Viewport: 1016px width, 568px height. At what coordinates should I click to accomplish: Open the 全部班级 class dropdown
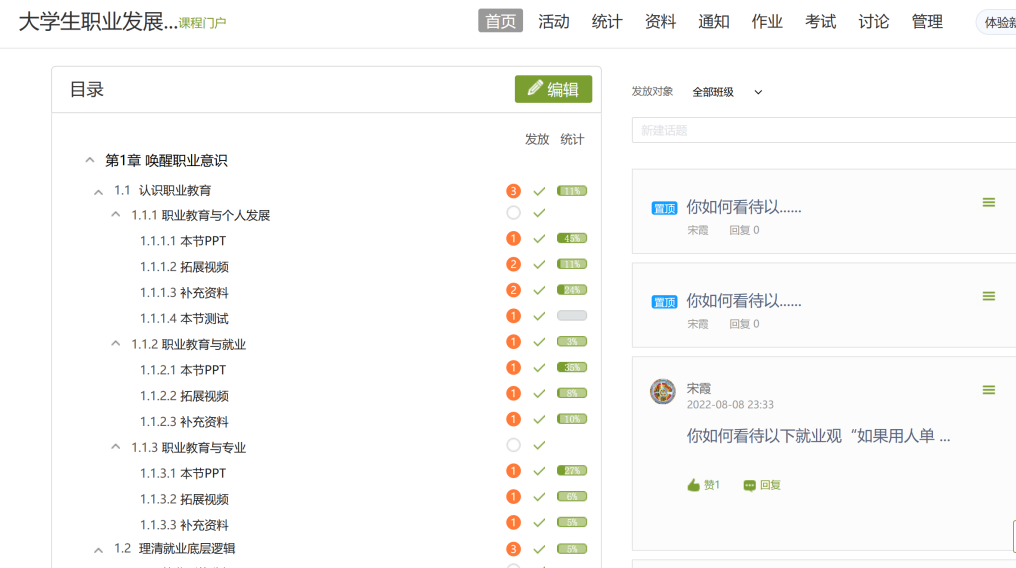point(727,92)
